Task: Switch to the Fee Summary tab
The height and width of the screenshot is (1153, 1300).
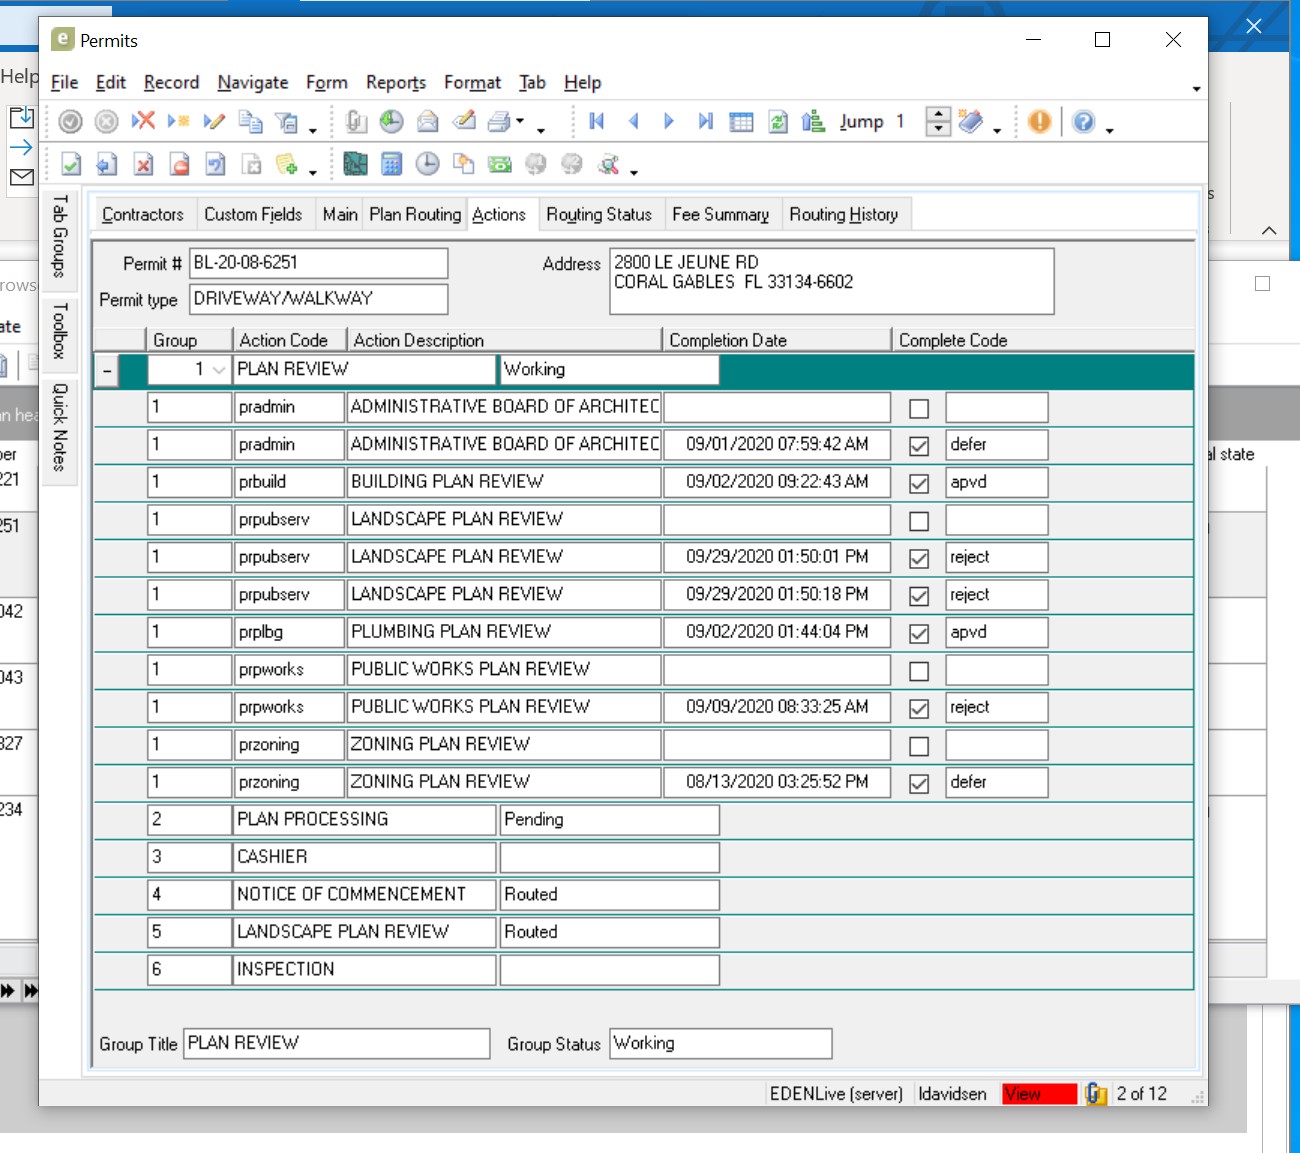Action: 720,214
